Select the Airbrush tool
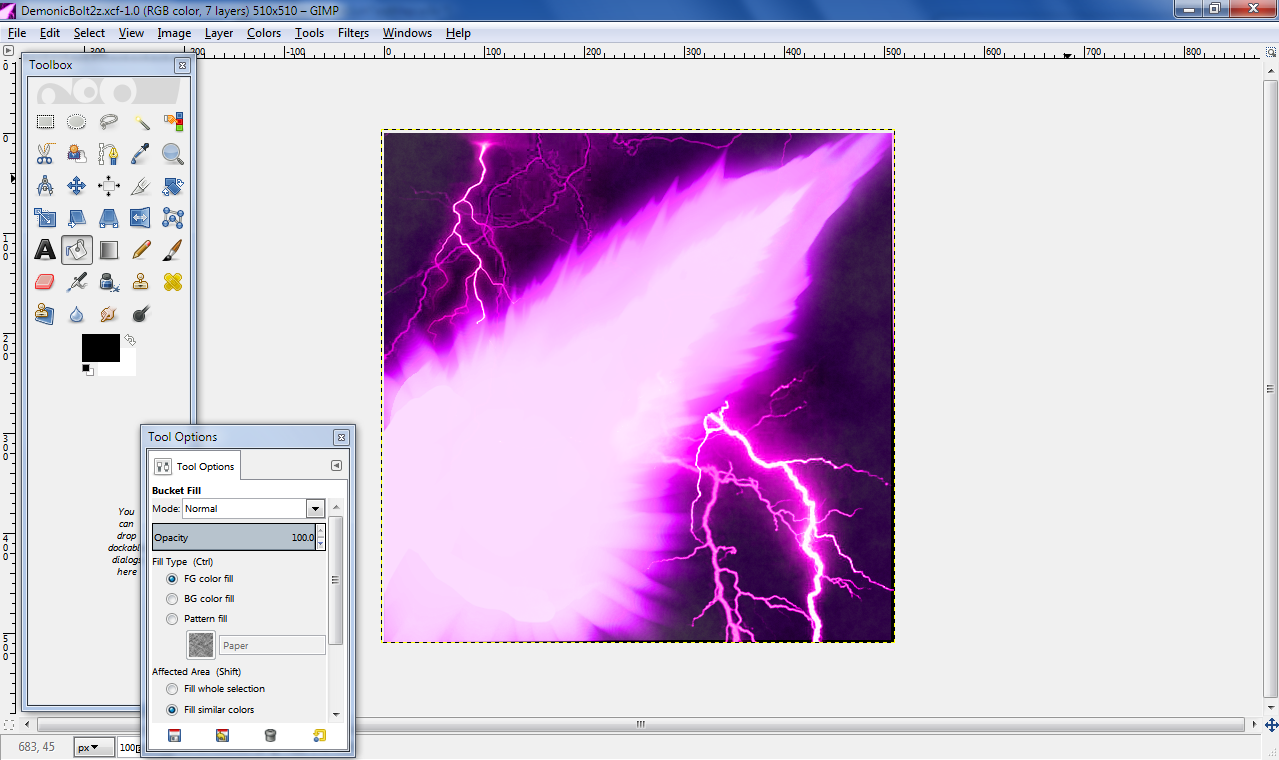Screen dimensions: 1279x760 click(77, 282)
